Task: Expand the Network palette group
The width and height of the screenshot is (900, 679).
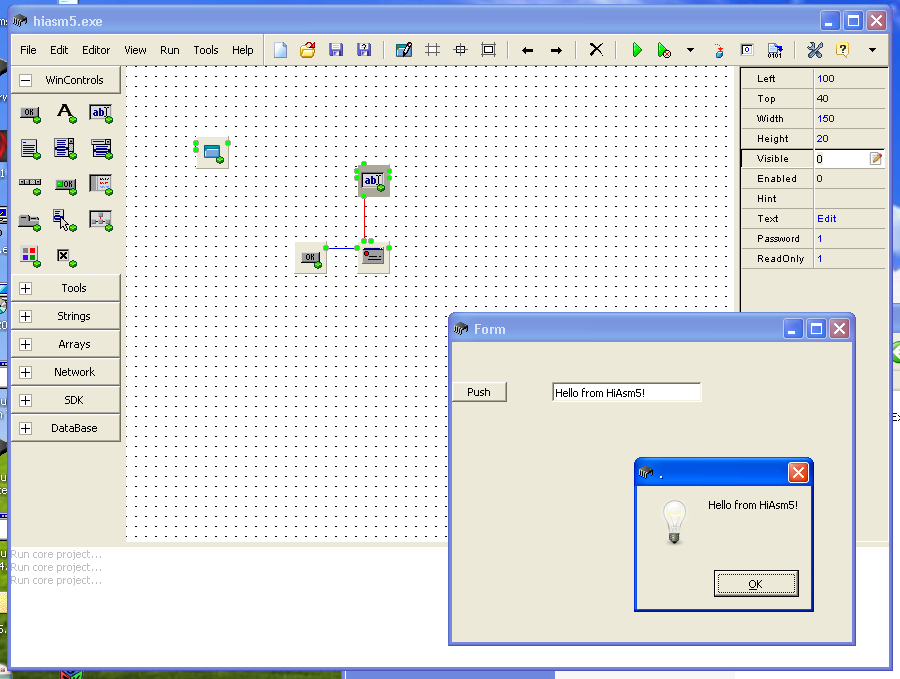Action: click(x=25, y=373)
